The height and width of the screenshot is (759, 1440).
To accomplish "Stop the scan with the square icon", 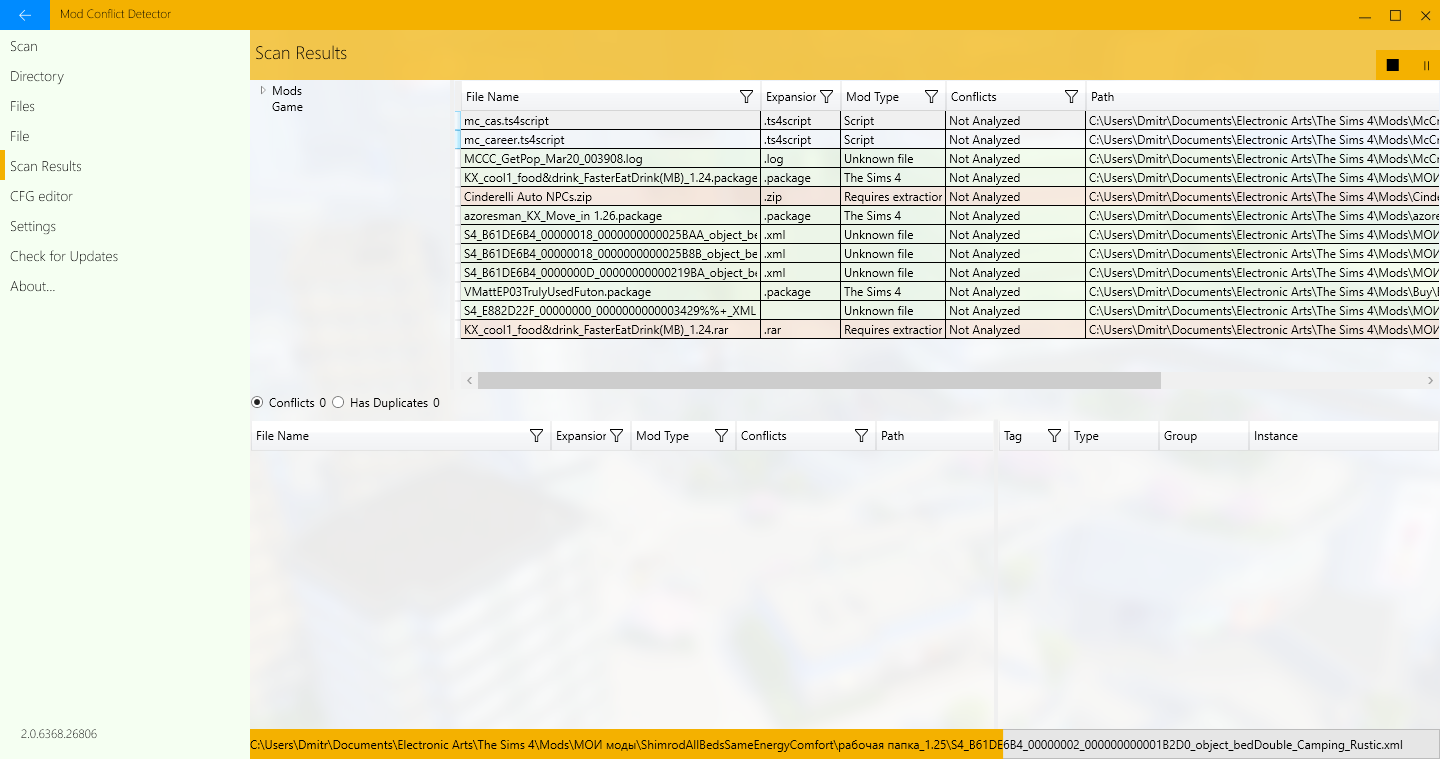I will click(1392, 66).
